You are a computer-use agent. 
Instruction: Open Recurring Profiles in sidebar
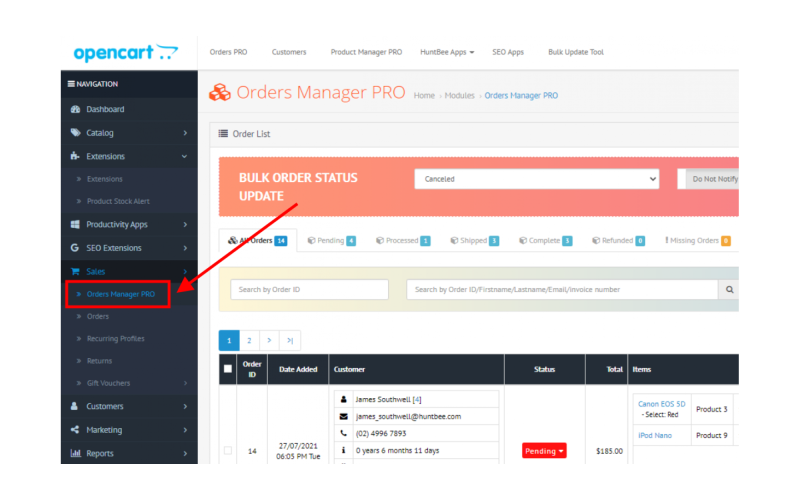[x=115, y=339]
